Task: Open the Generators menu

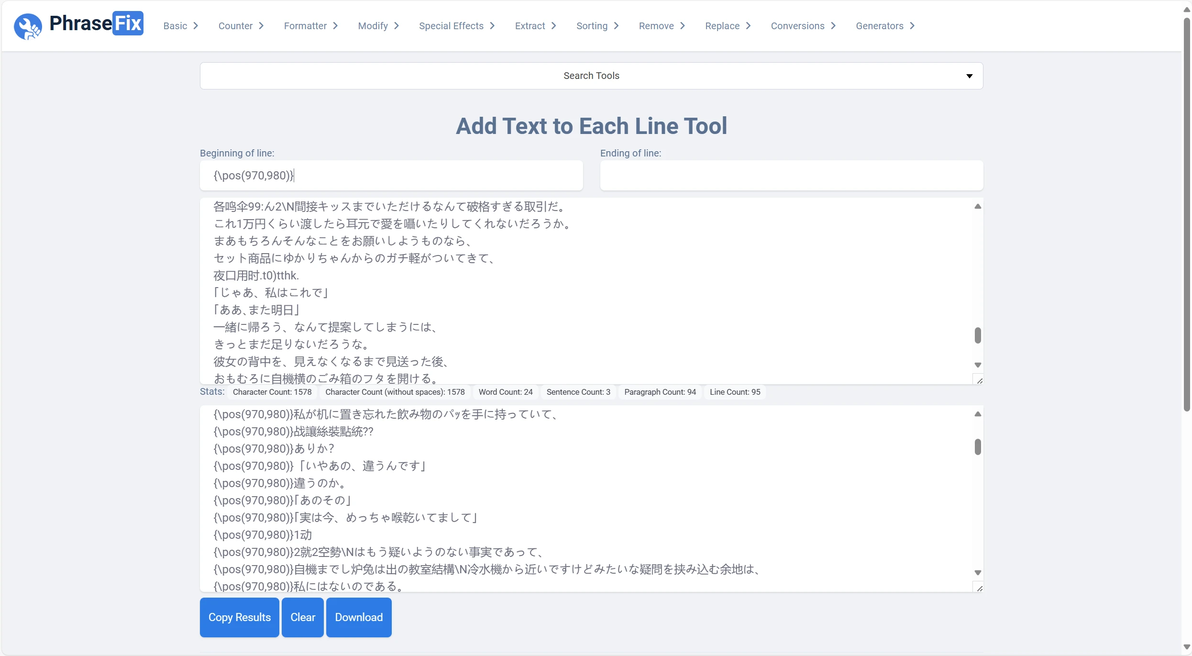Action: (885, 26)
